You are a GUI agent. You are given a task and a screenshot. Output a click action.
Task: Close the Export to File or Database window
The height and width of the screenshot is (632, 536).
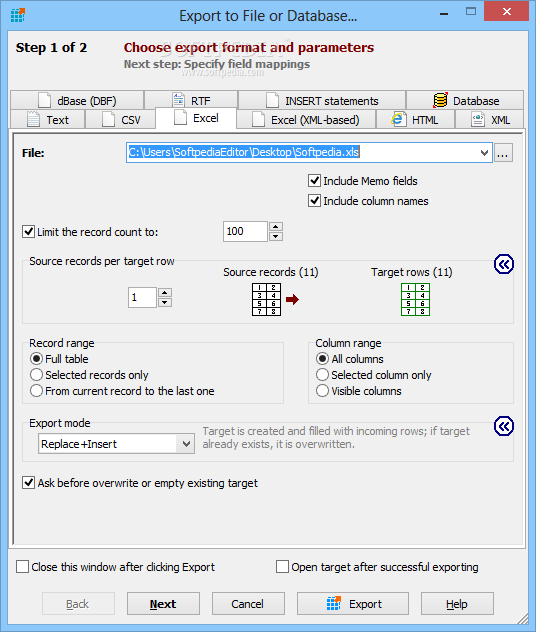pos(507,11)
